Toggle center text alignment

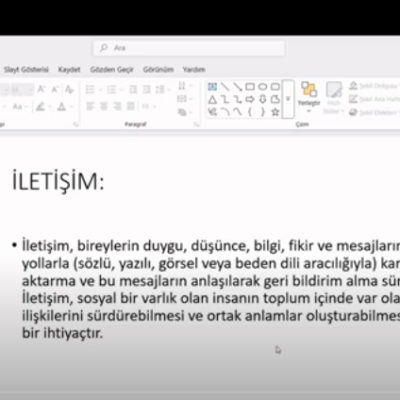click(x=104, y=106)
